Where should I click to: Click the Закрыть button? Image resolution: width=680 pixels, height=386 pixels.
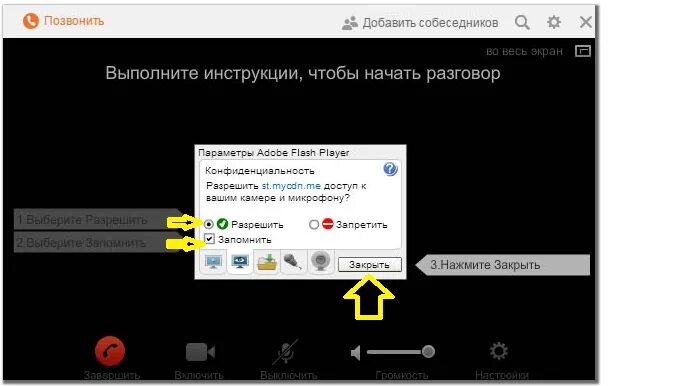coord(369,265)
